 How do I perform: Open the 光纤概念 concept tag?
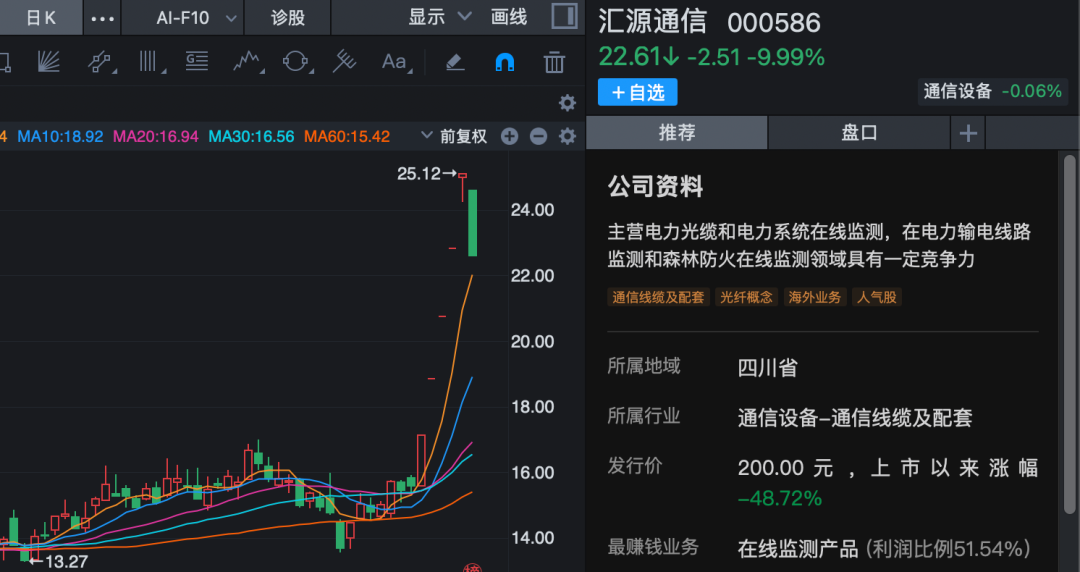pos(746,297)
